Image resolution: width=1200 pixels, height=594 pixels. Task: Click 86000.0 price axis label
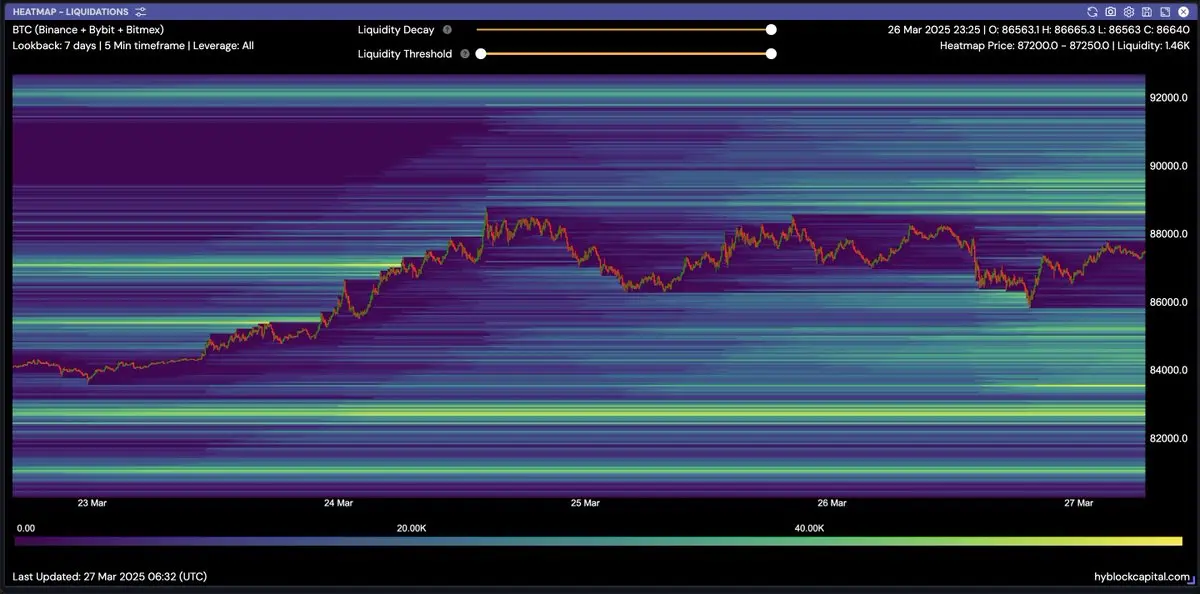(x=1168, y=302)
